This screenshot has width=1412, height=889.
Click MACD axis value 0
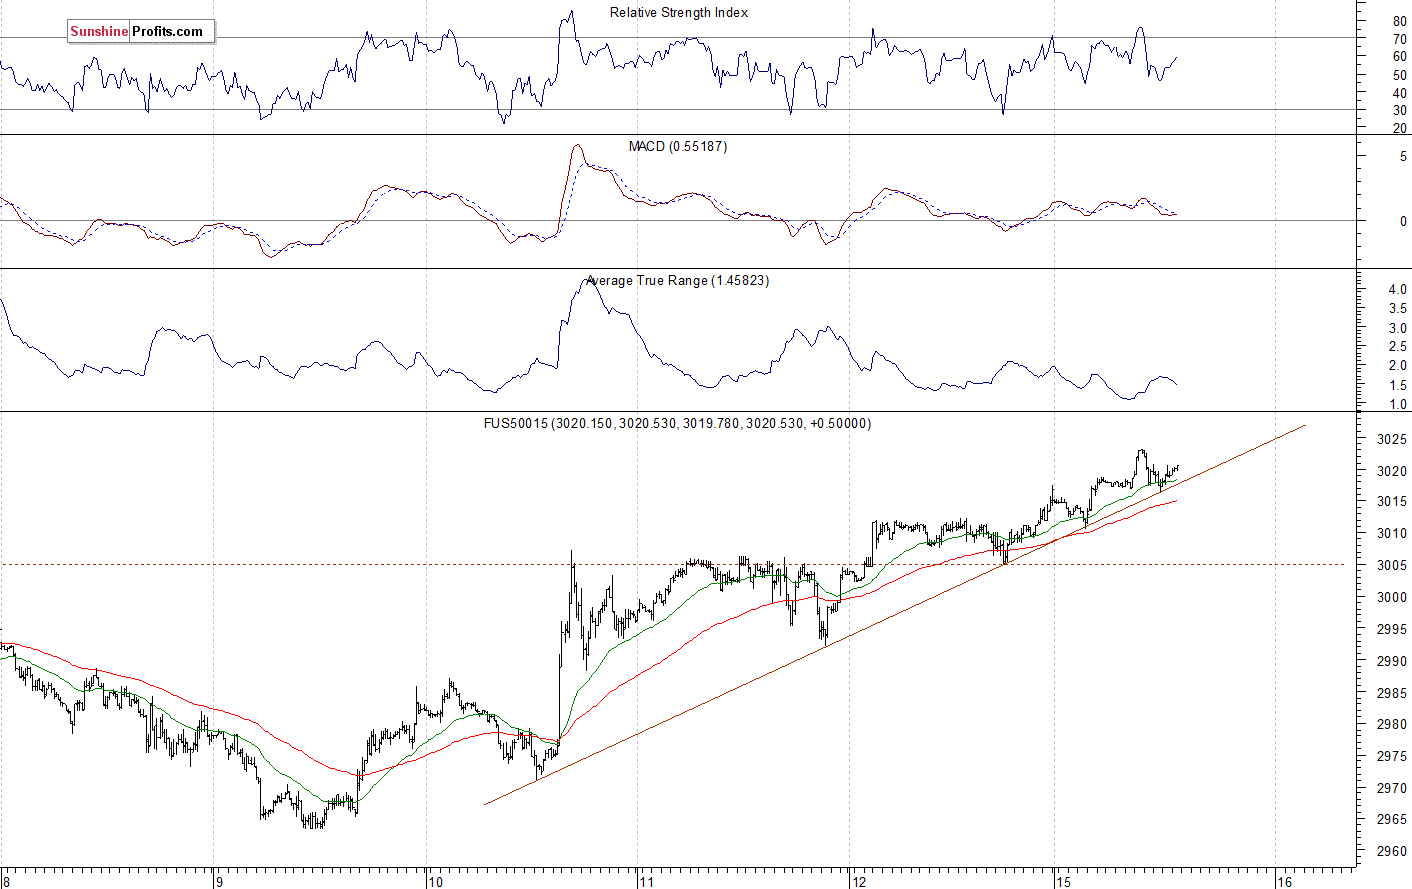[x=1403, y=222]
